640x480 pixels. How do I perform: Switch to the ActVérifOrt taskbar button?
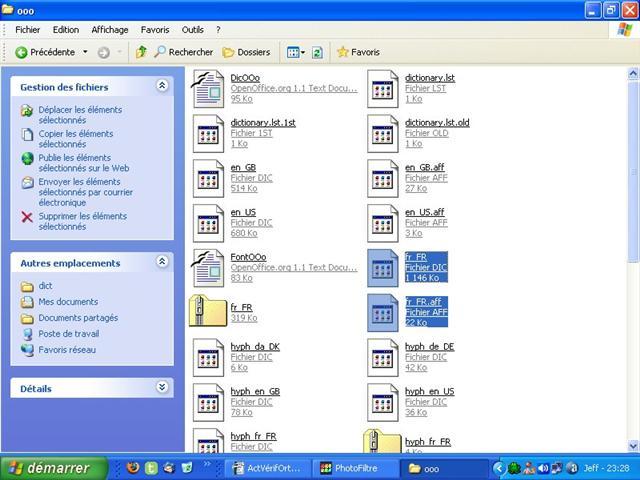click(x=268, y=468)
